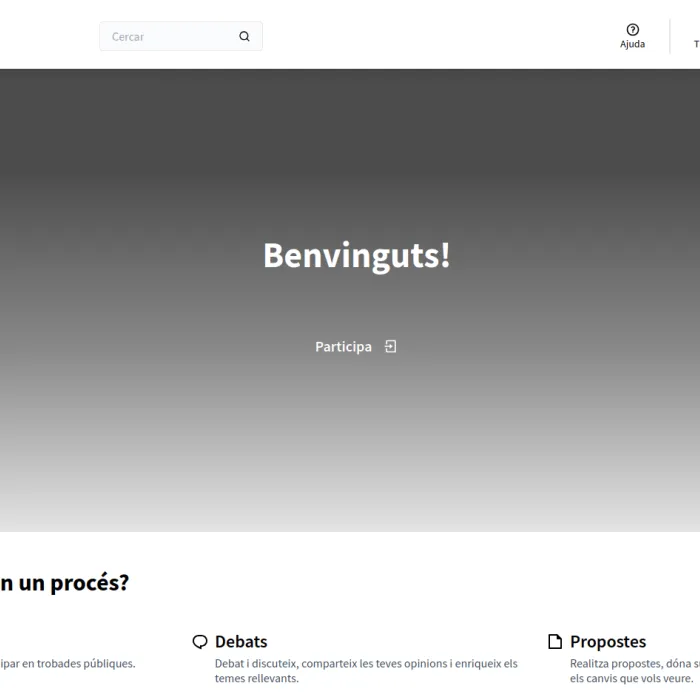This screenshot has width=700, height=700.
Task: Click the Debats speech bubble icon
Action: coord(200,642)
